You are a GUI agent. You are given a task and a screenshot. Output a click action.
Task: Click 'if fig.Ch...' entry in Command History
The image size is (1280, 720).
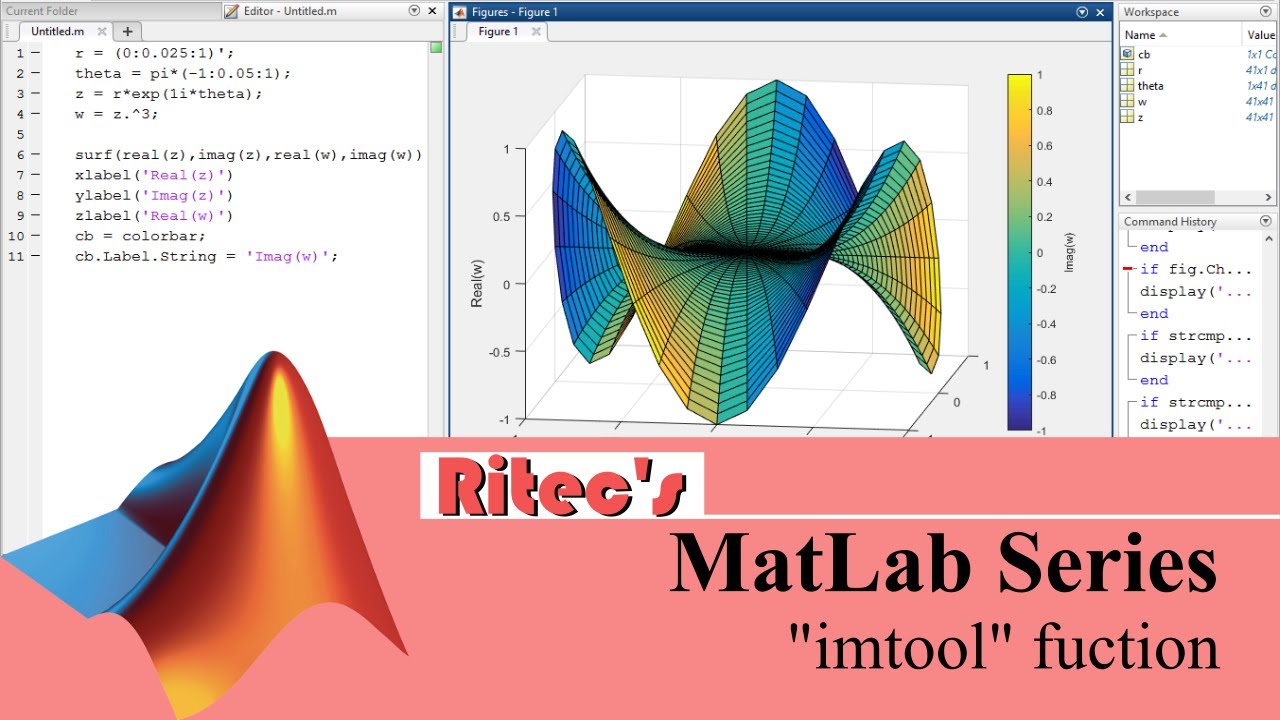click(1196, 269)
